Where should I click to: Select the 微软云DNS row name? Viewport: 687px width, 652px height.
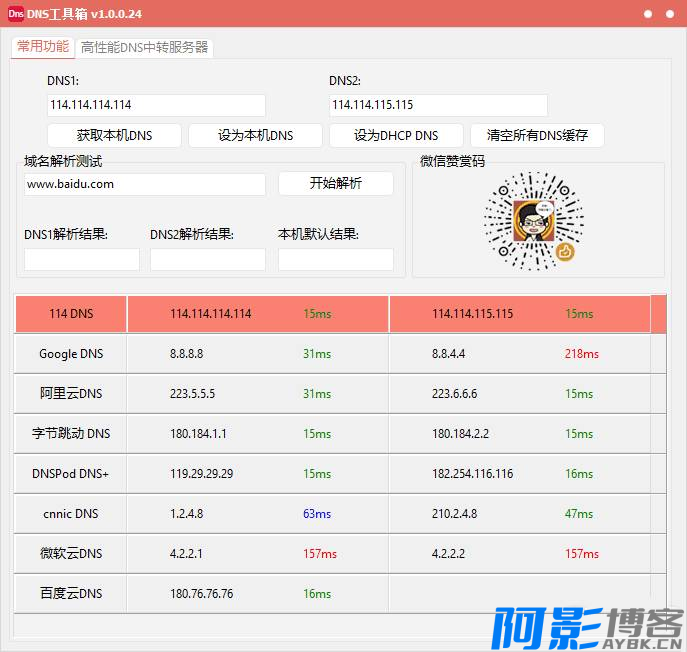click(x=71, y=553)
